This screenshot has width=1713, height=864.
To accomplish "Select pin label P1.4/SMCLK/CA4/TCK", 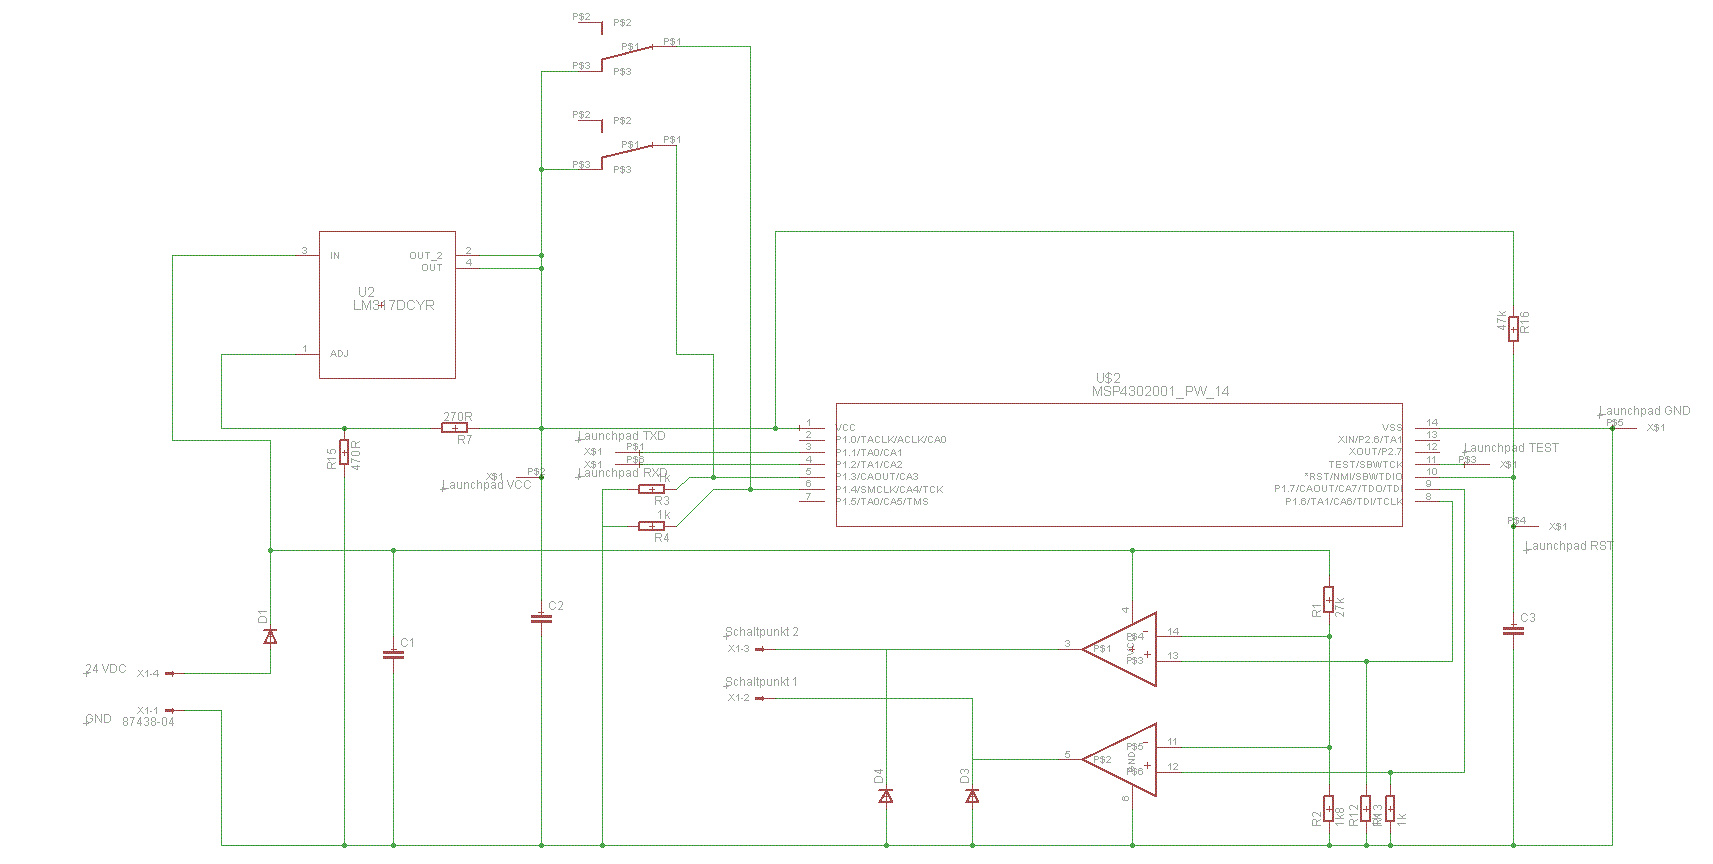I will tap(890, 490).
